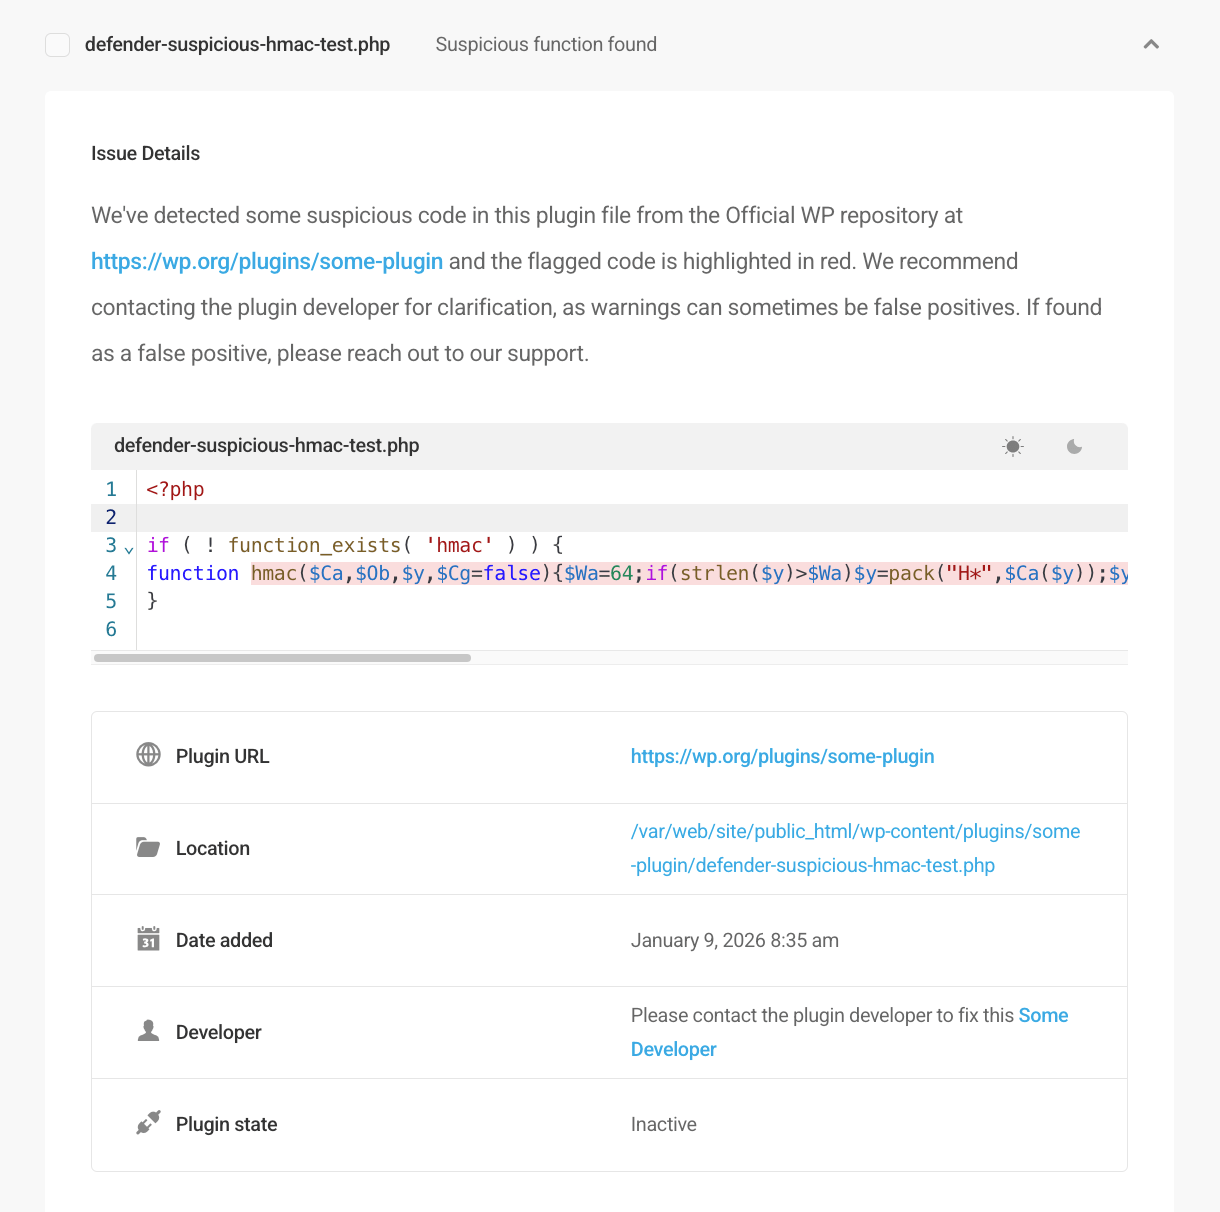Switch the code viewer to light theme
Screen dimensions: 1220x1212
point(1012,446)
